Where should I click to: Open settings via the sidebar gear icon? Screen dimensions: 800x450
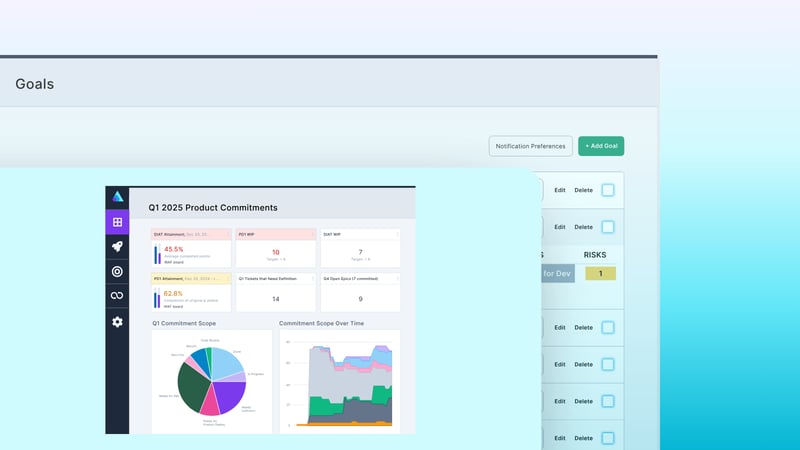point(117,322)
